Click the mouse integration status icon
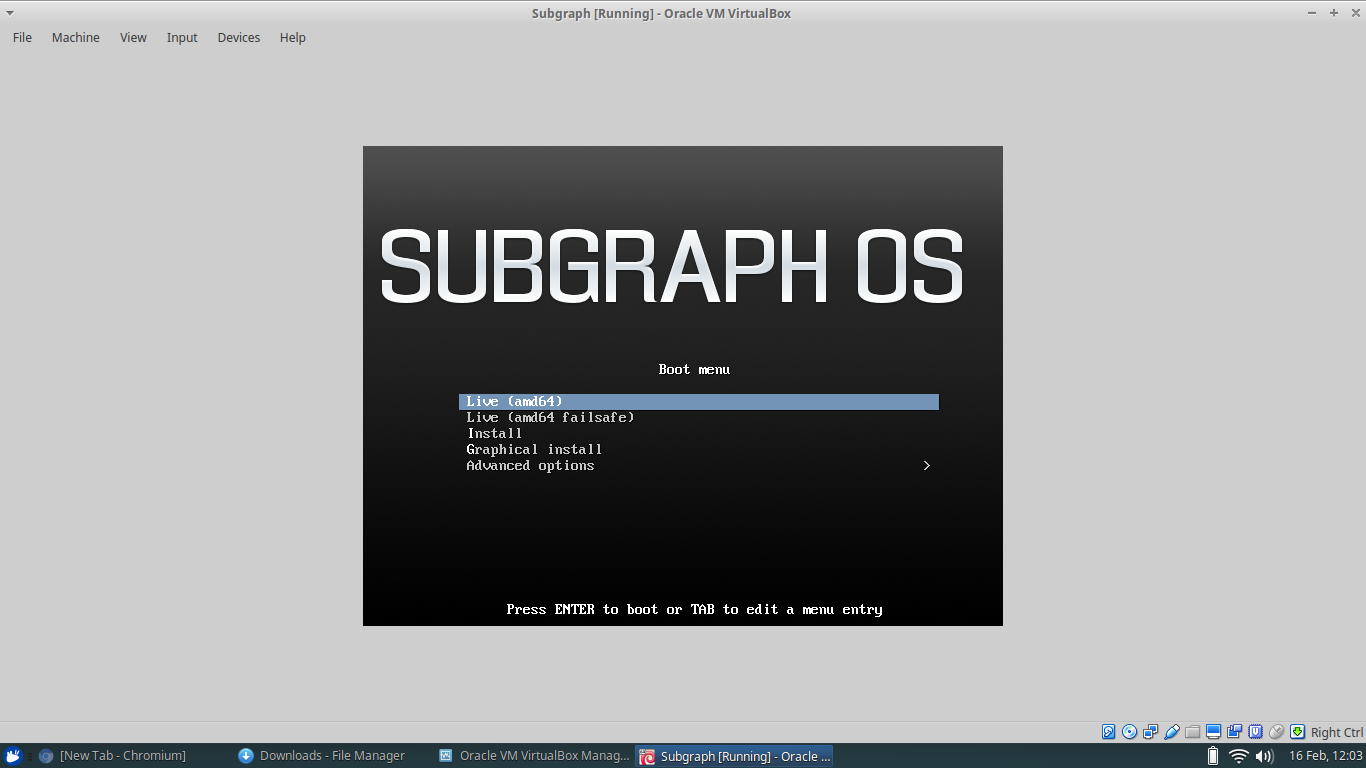Image resolution: width=1366 pixels, height=768 pixels. pyautogui.click(x=1276, y=732)
